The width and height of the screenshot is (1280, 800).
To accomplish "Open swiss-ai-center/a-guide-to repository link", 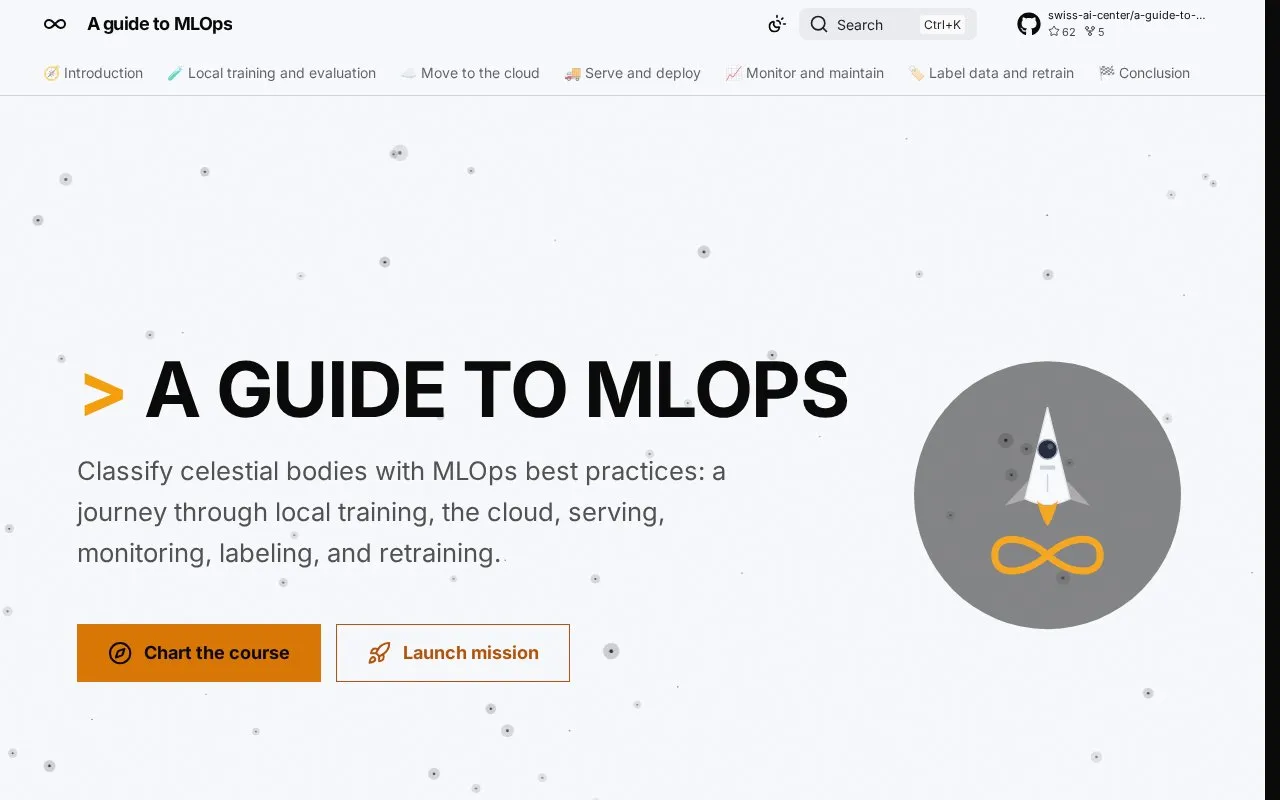I will (1127, 16).
